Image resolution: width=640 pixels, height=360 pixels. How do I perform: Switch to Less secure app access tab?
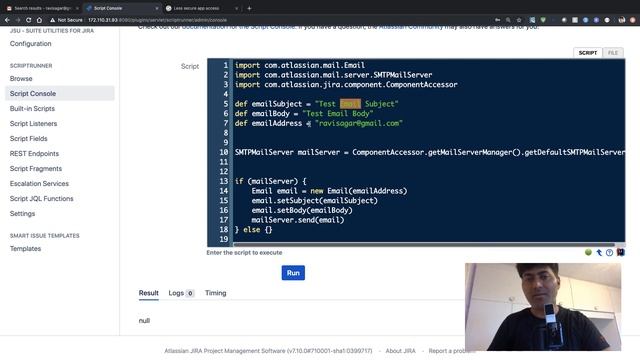(202, 8)
